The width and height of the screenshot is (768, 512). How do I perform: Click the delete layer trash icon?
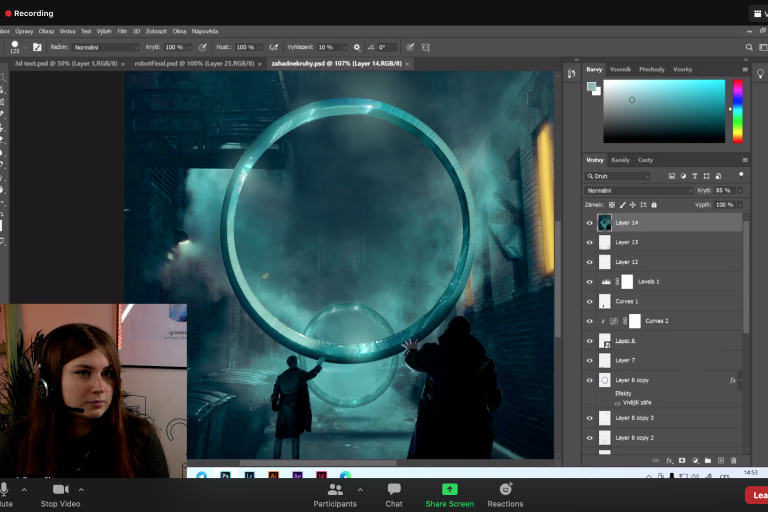(x=733, y=460)
